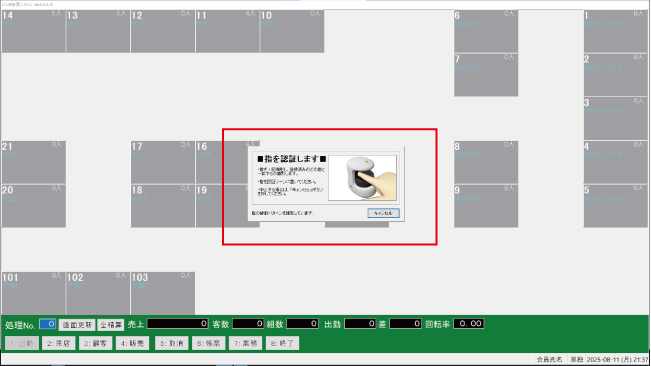Click the 画面更新 refresh button
This screenshot has width=651, height=366.
coord(77,325)
